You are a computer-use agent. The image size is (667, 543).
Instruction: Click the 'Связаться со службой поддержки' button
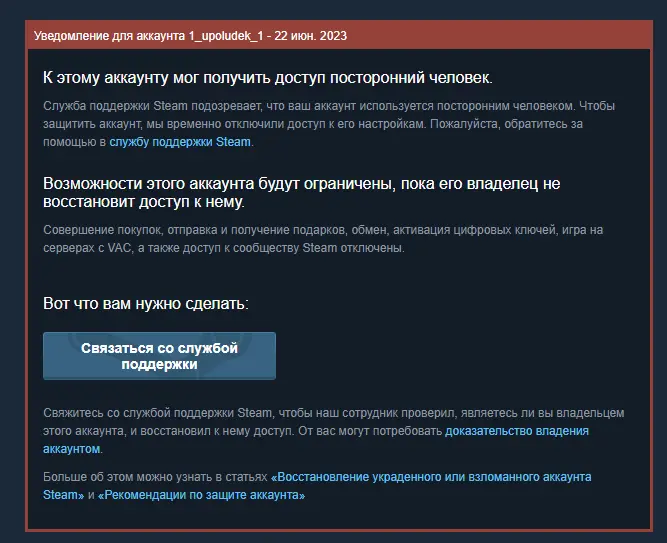tap(159, 356)
